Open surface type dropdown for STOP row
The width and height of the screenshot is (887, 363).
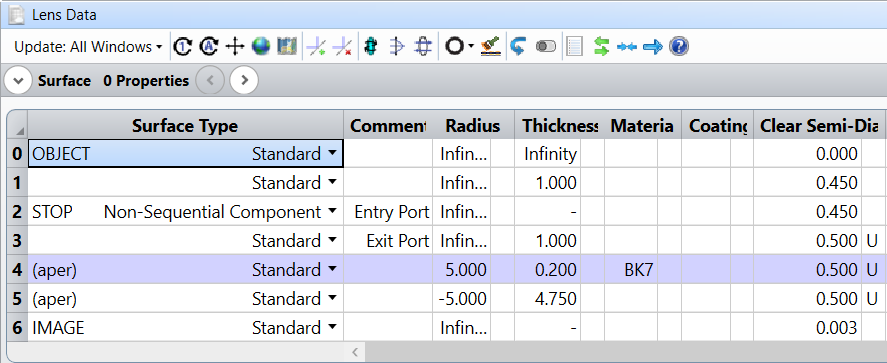332,212
